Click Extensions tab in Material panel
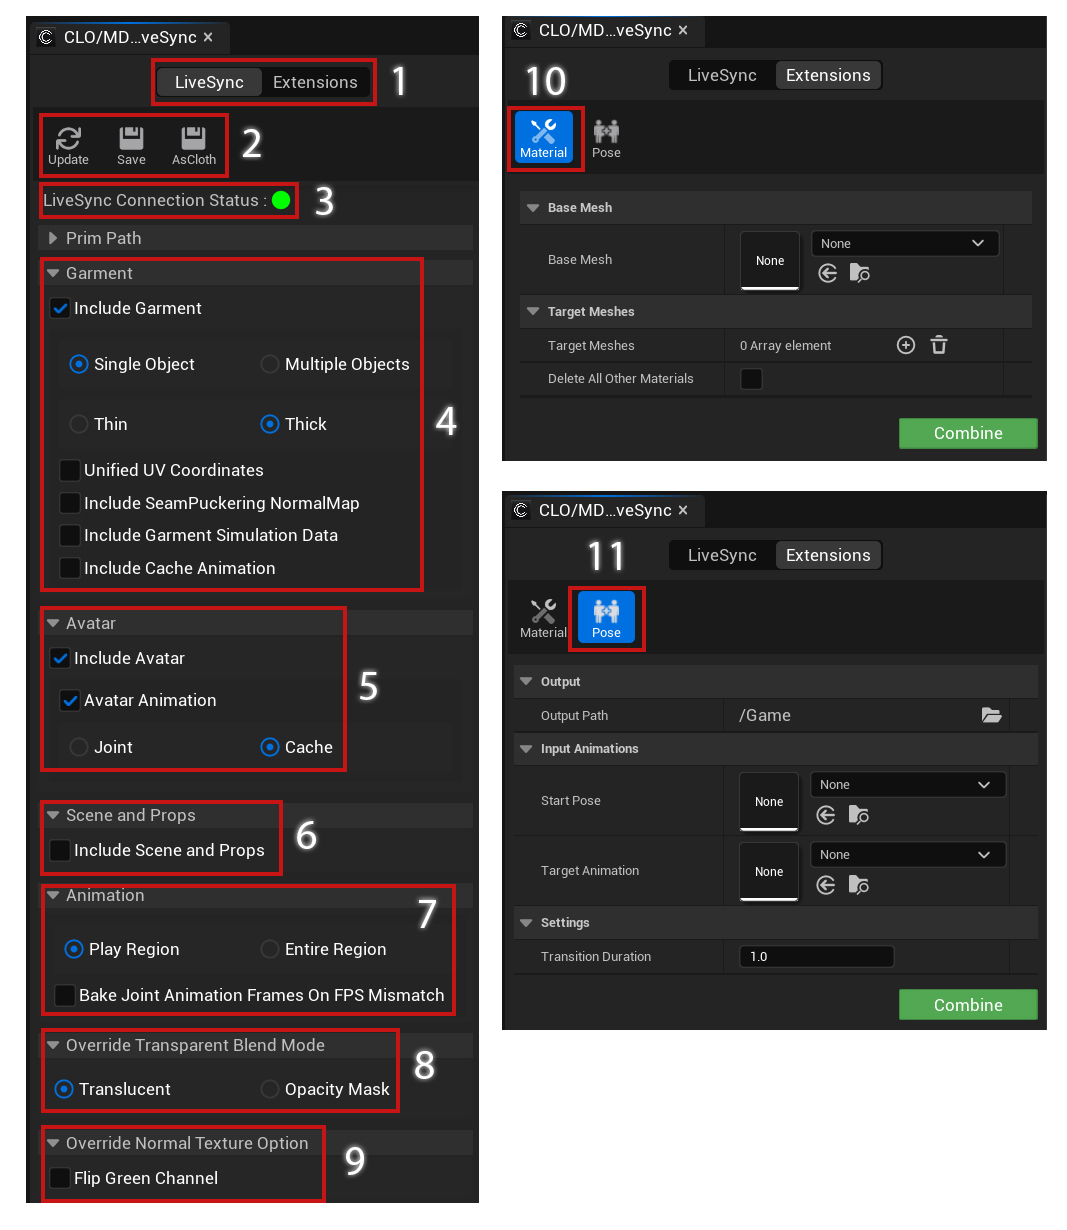Viewport: 1067px width, 1230px height. click(828, 75)
